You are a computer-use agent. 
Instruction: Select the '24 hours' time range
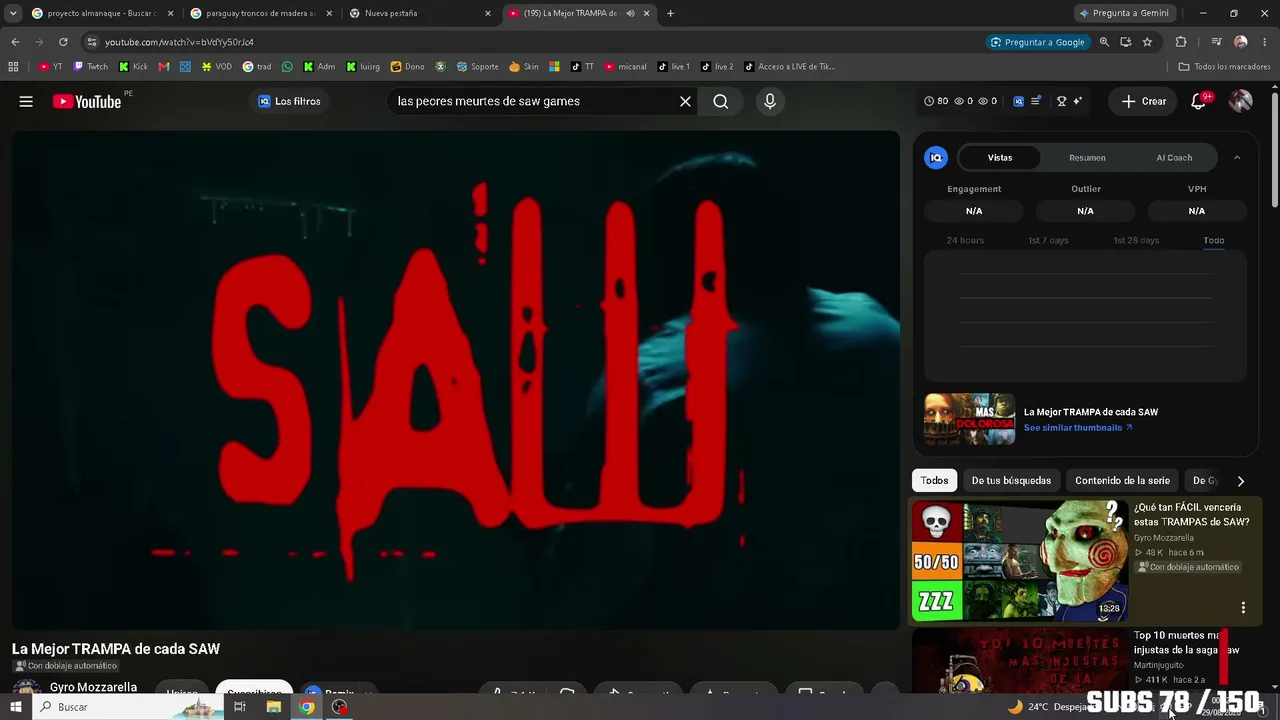[x=965, y=240]
